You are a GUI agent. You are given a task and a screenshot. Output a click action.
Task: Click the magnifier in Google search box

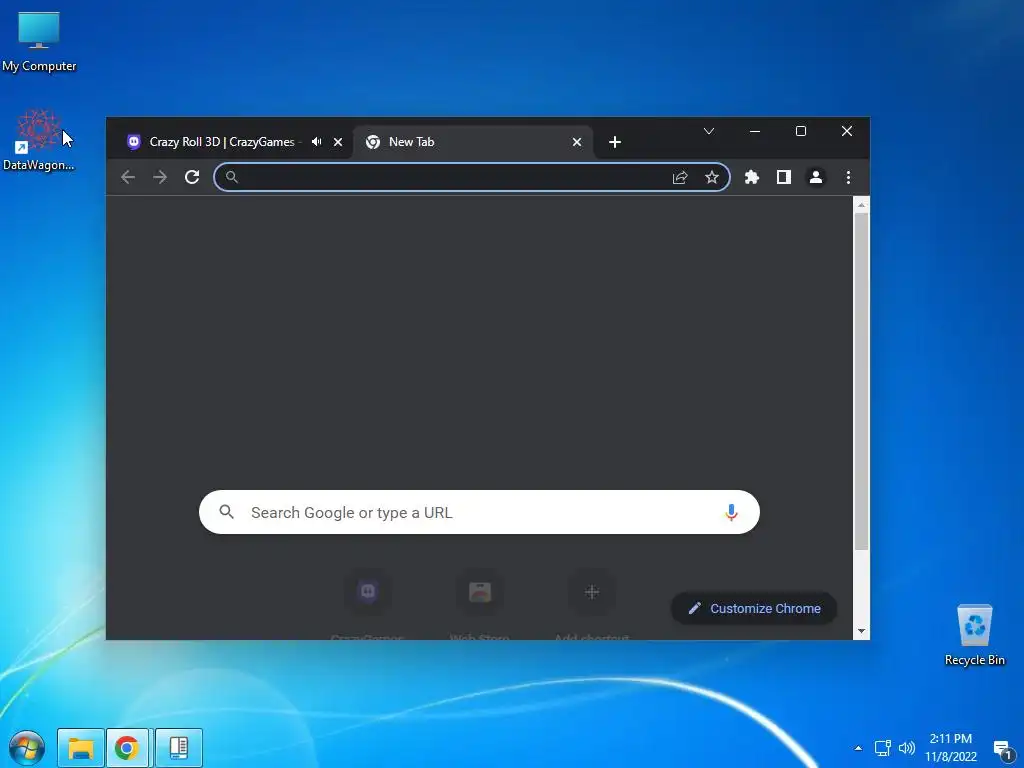(227, 512)
